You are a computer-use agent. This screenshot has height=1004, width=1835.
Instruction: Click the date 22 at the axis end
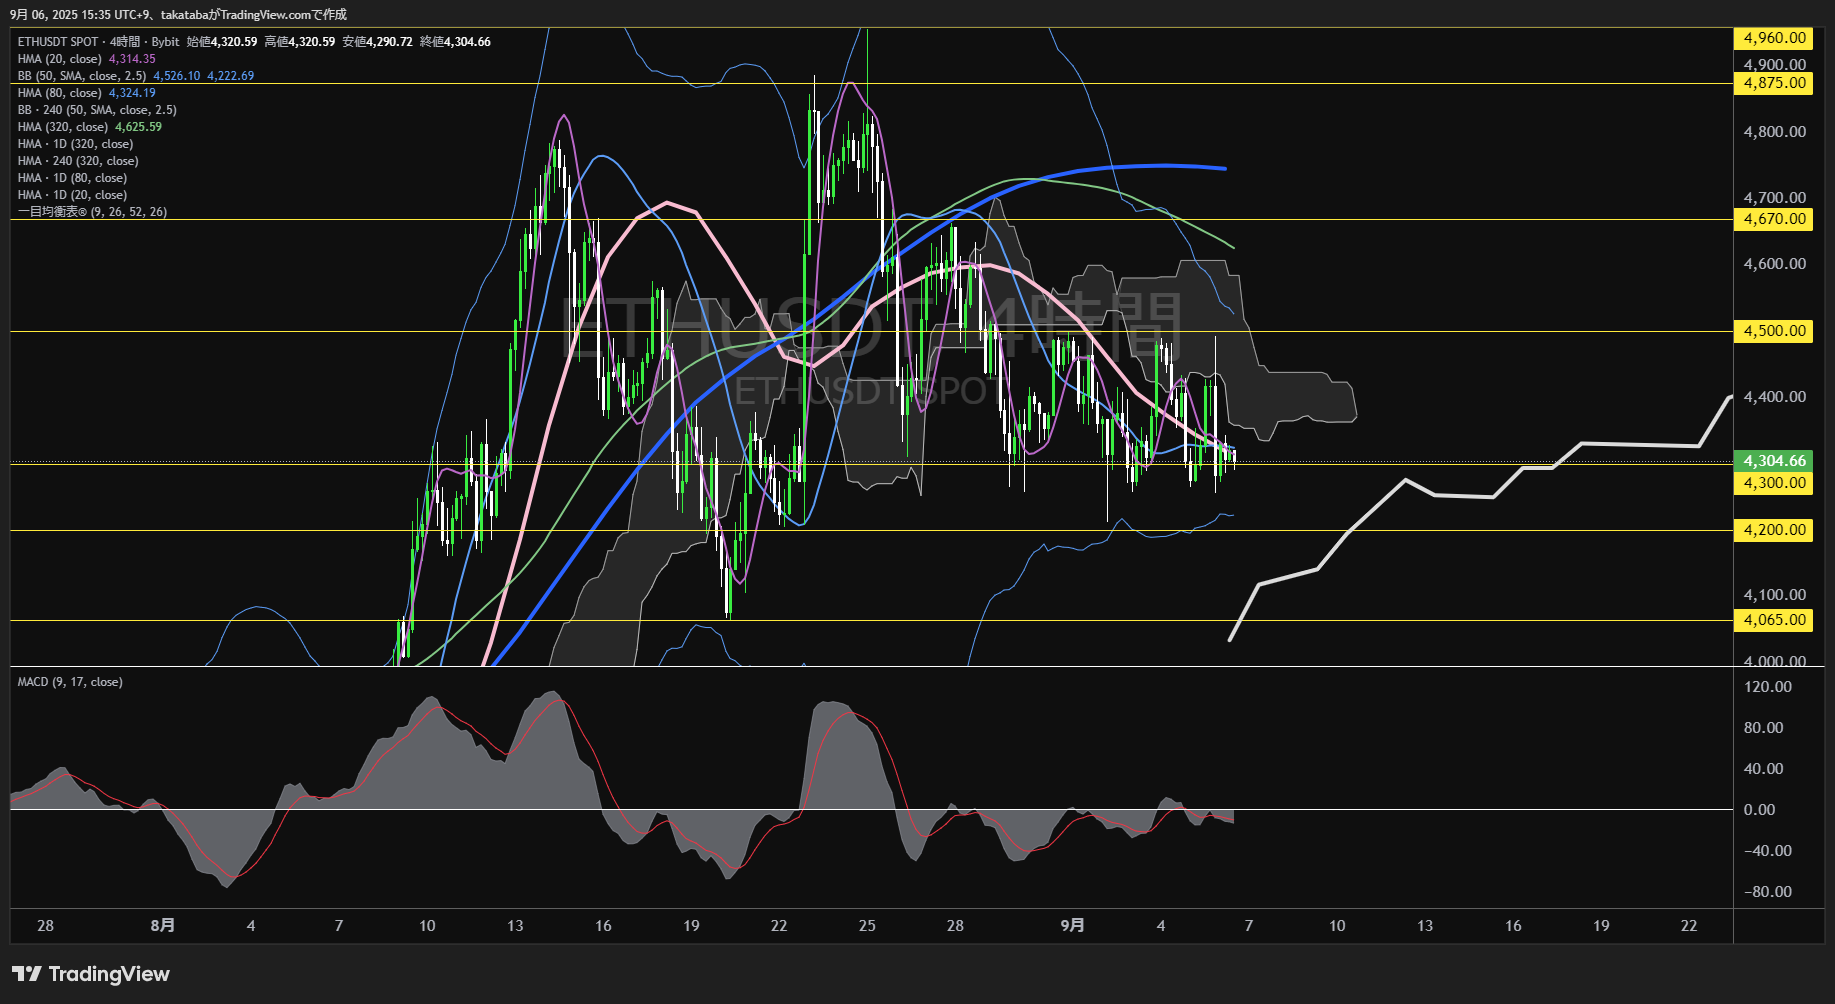[1689, 926]
